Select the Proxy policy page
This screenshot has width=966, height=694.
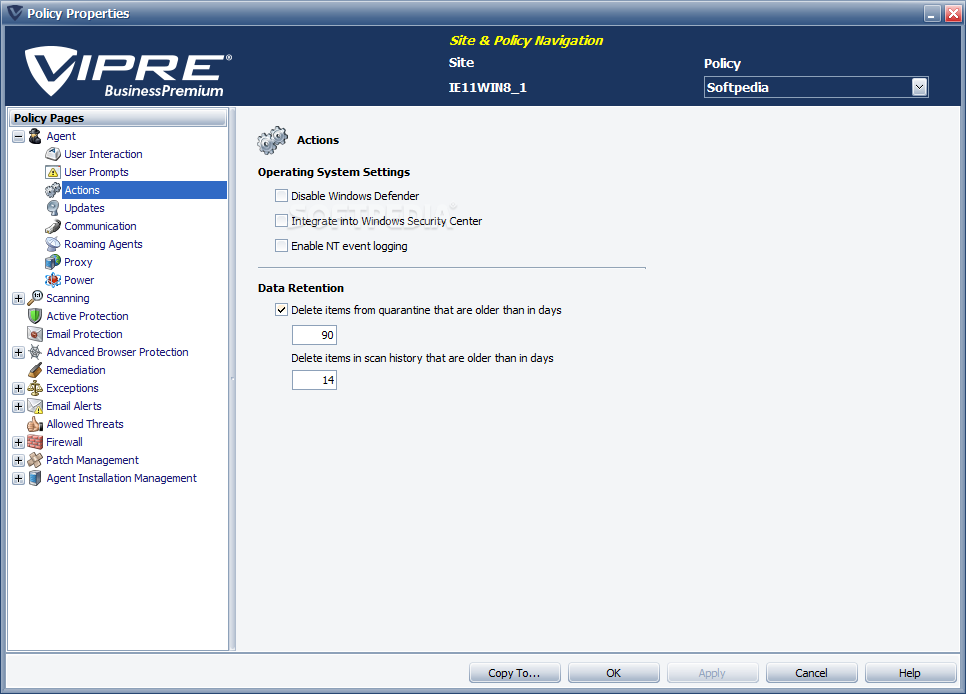coord(78,262)
